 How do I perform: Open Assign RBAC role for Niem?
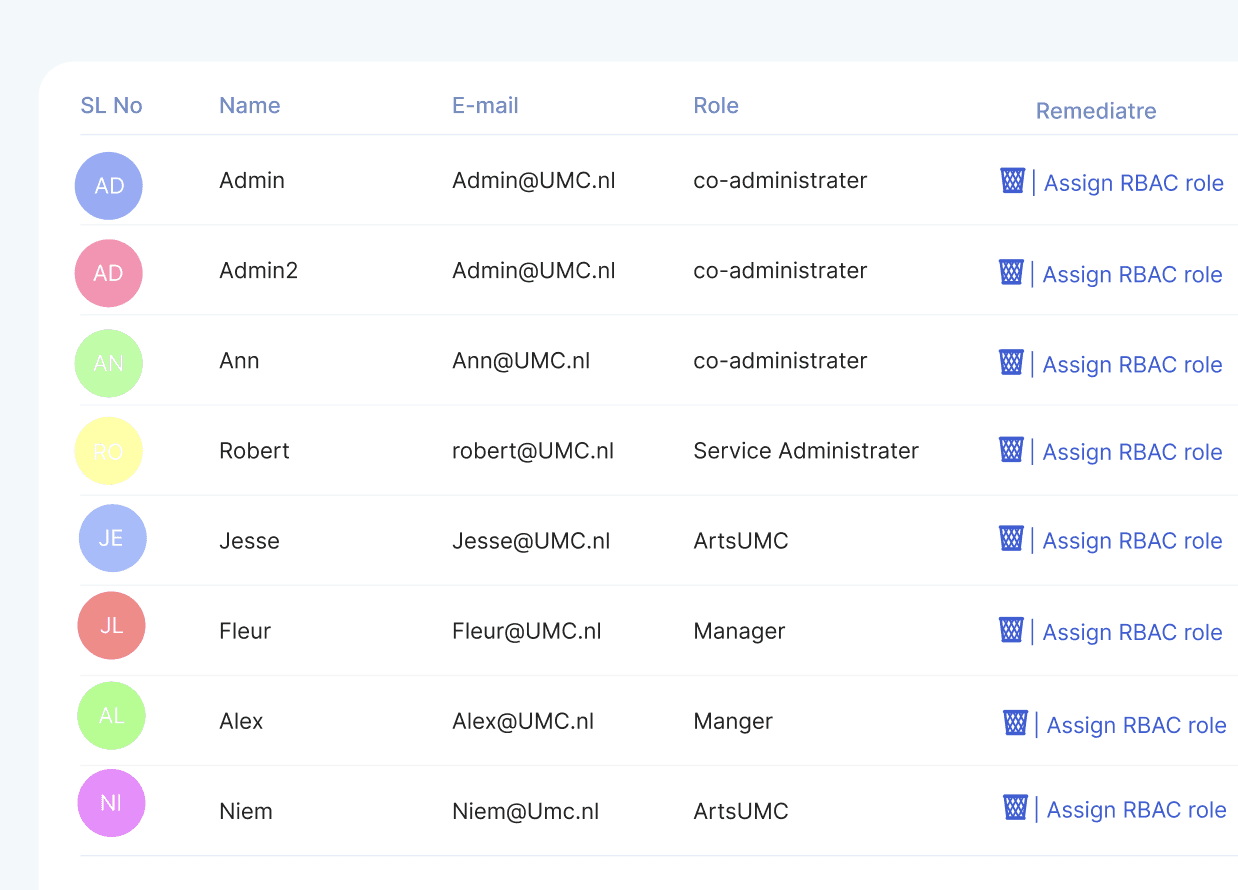(1137, 810)
